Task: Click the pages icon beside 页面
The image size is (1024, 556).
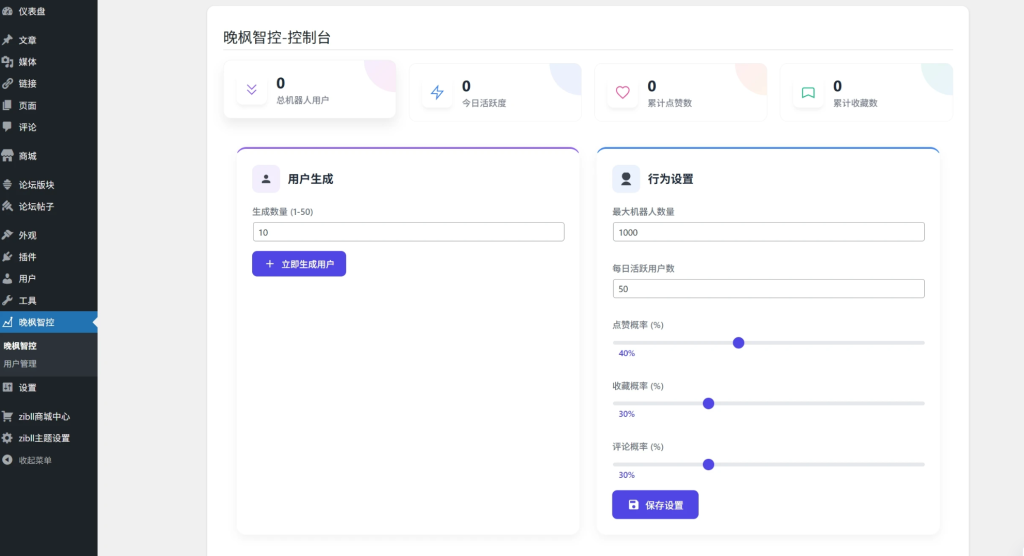Action: click(x=7, y=105)
